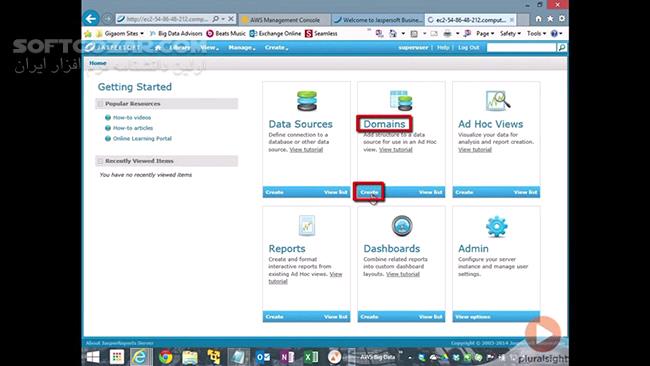Collapse the Recently Viewed Items panel
The width and height of the screenshot is (650, 366).
click(100, 161)
